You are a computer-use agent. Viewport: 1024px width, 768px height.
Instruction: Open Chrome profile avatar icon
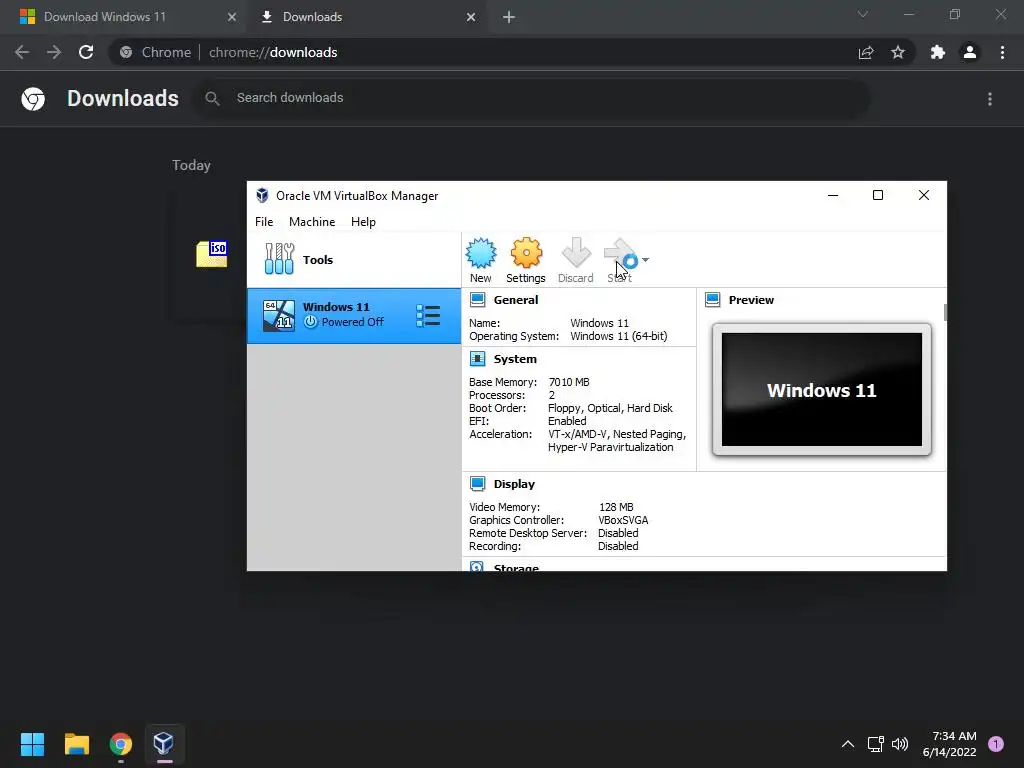tap(970, 52)
